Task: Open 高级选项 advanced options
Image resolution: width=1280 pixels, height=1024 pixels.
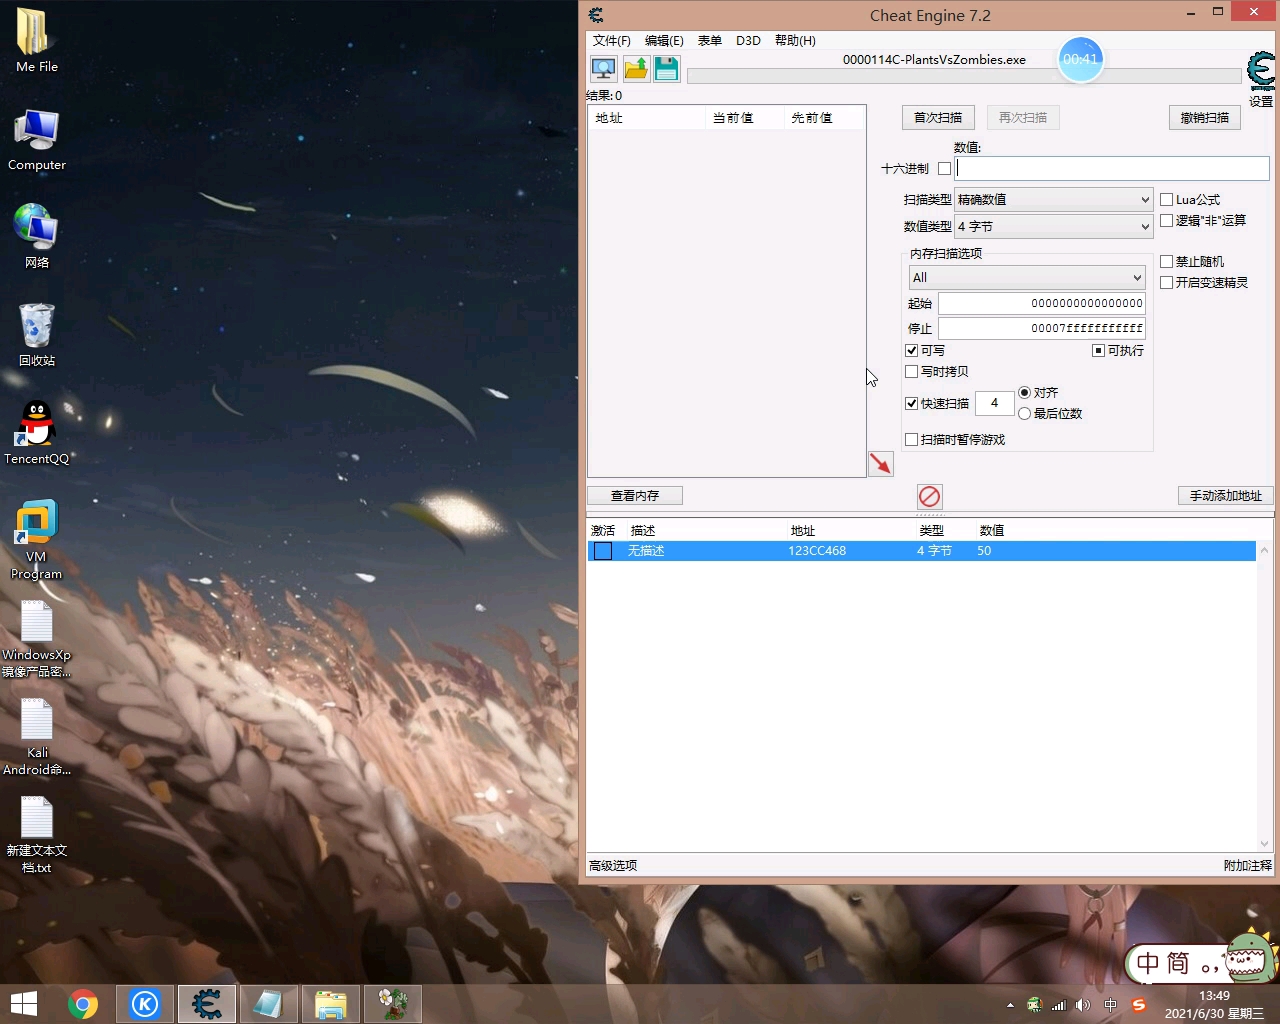Action: click(613, 866)
